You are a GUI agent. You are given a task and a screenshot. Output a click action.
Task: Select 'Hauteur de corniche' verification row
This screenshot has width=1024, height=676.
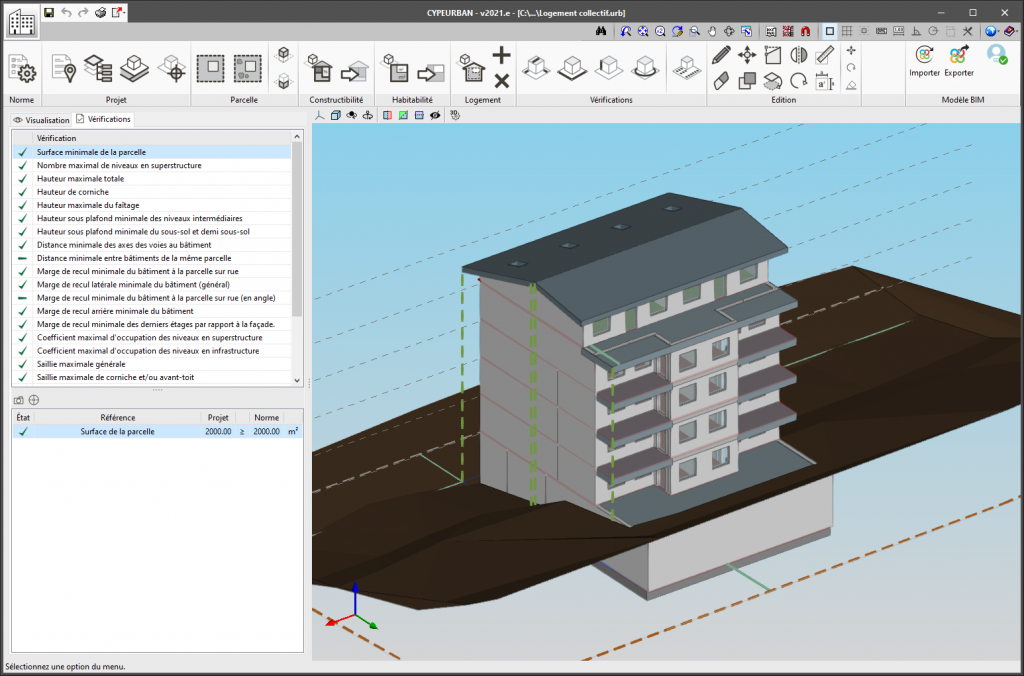pyautogui.click(x=73, y=192)
